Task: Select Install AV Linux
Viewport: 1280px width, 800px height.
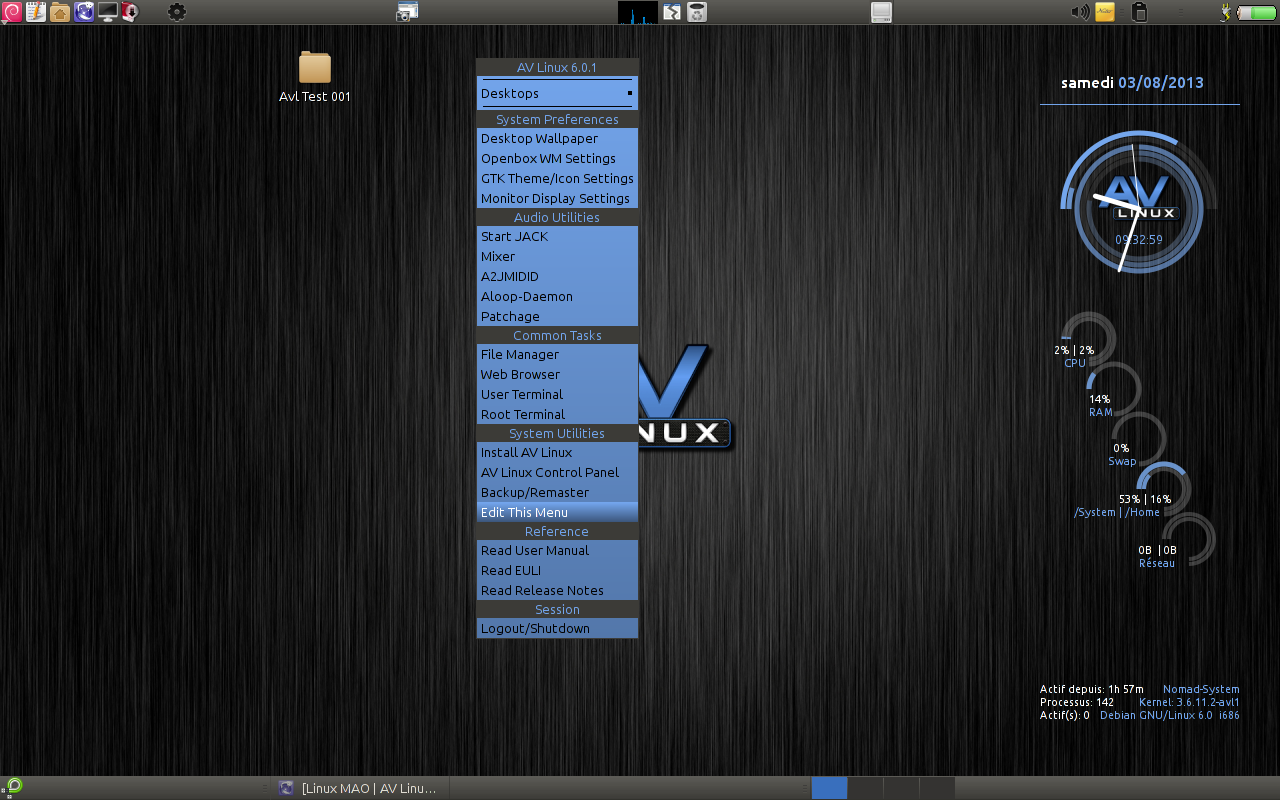Action: click(557, 453)
